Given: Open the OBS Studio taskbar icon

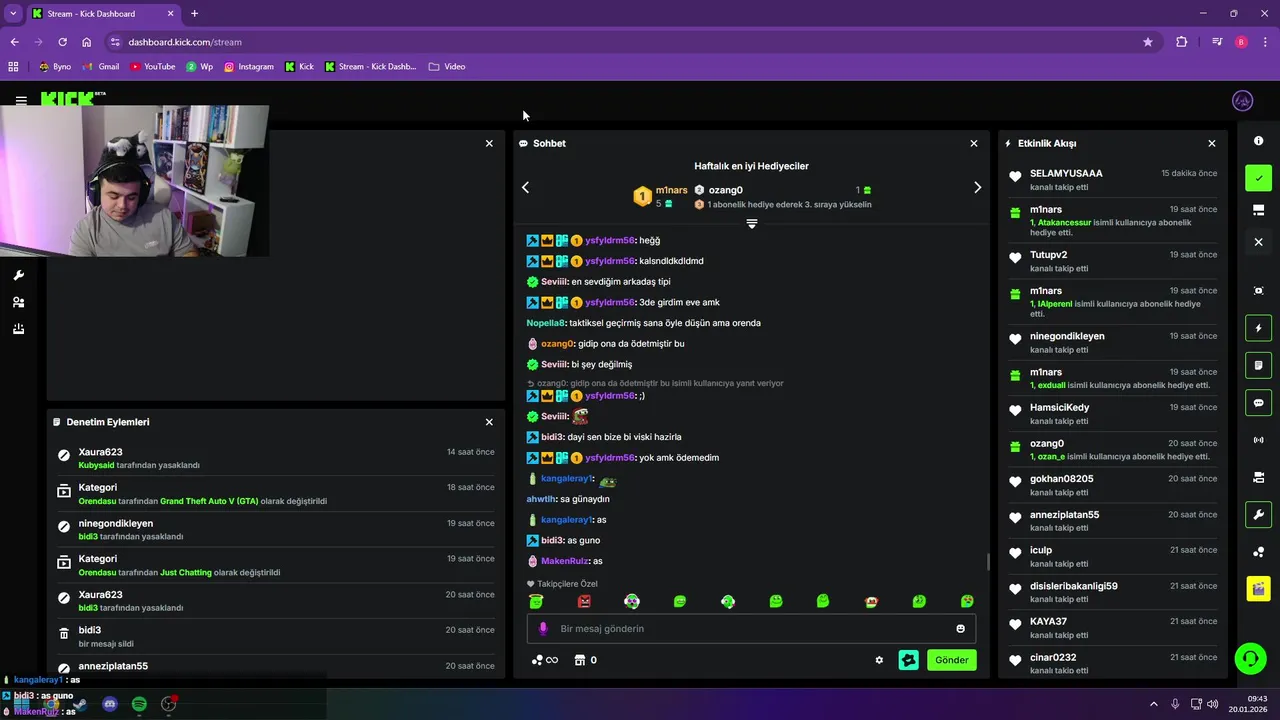Looking at the screenshot, I should pyautogui.click(x=169, y=704).
